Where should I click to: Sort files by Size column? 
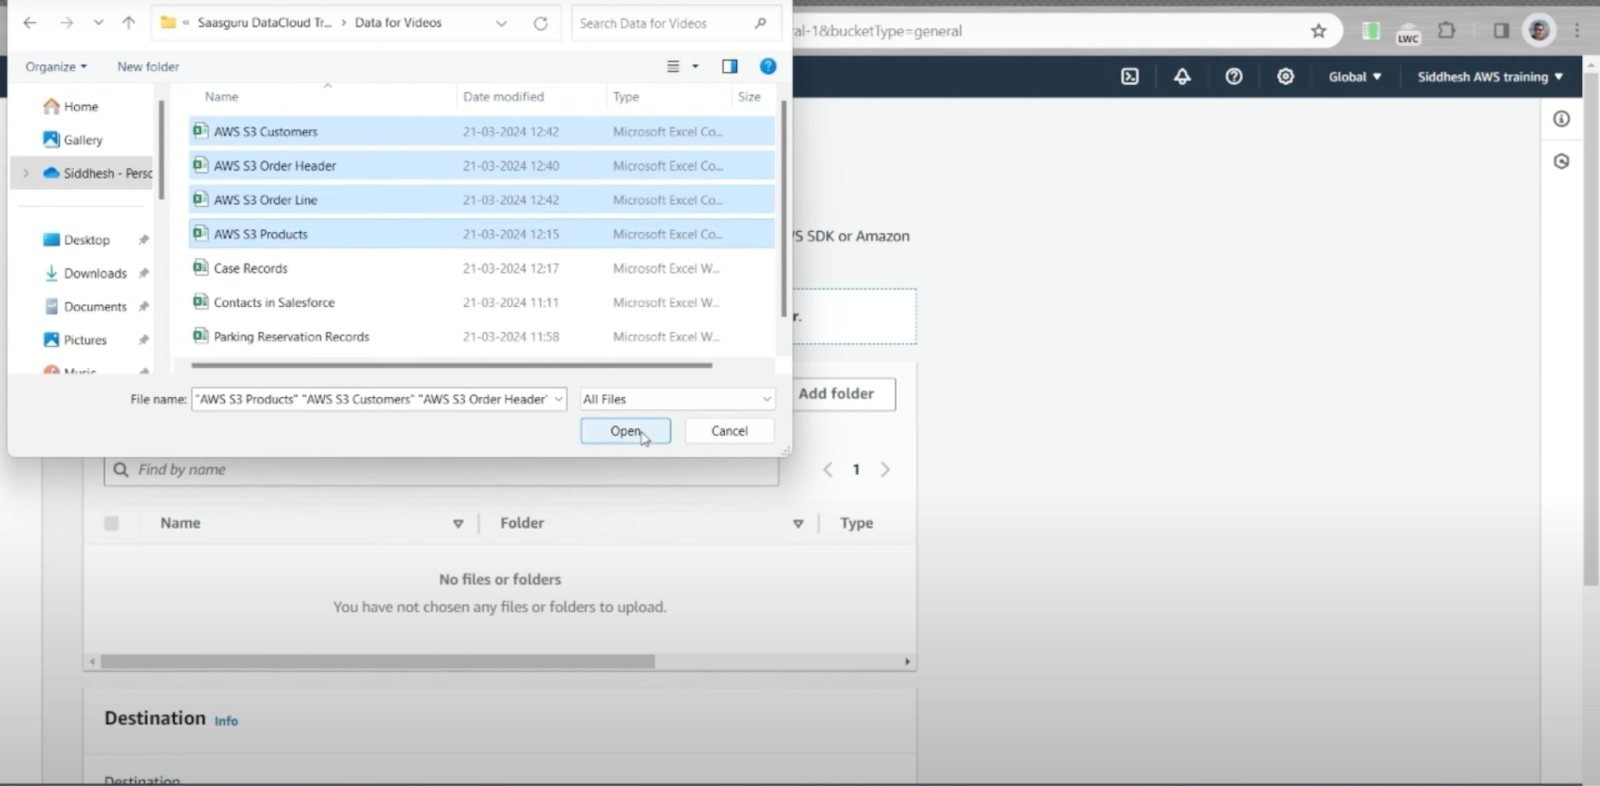point(749,97)
